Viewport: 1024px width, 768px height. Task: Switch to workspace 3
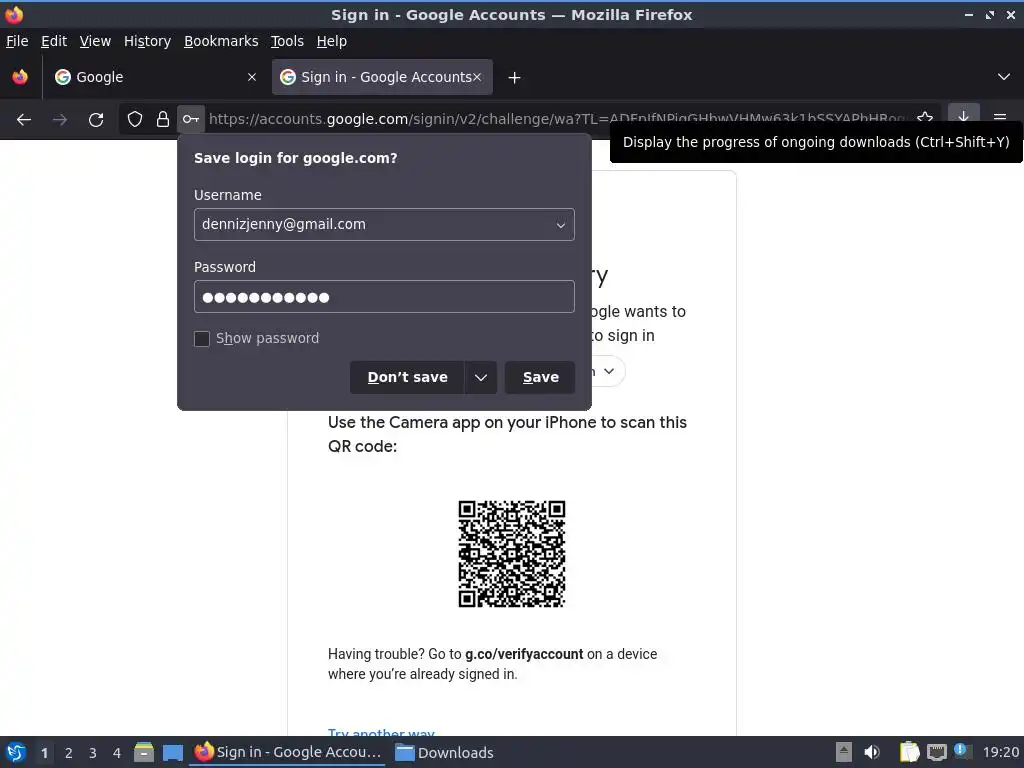(x=93, y=753)
